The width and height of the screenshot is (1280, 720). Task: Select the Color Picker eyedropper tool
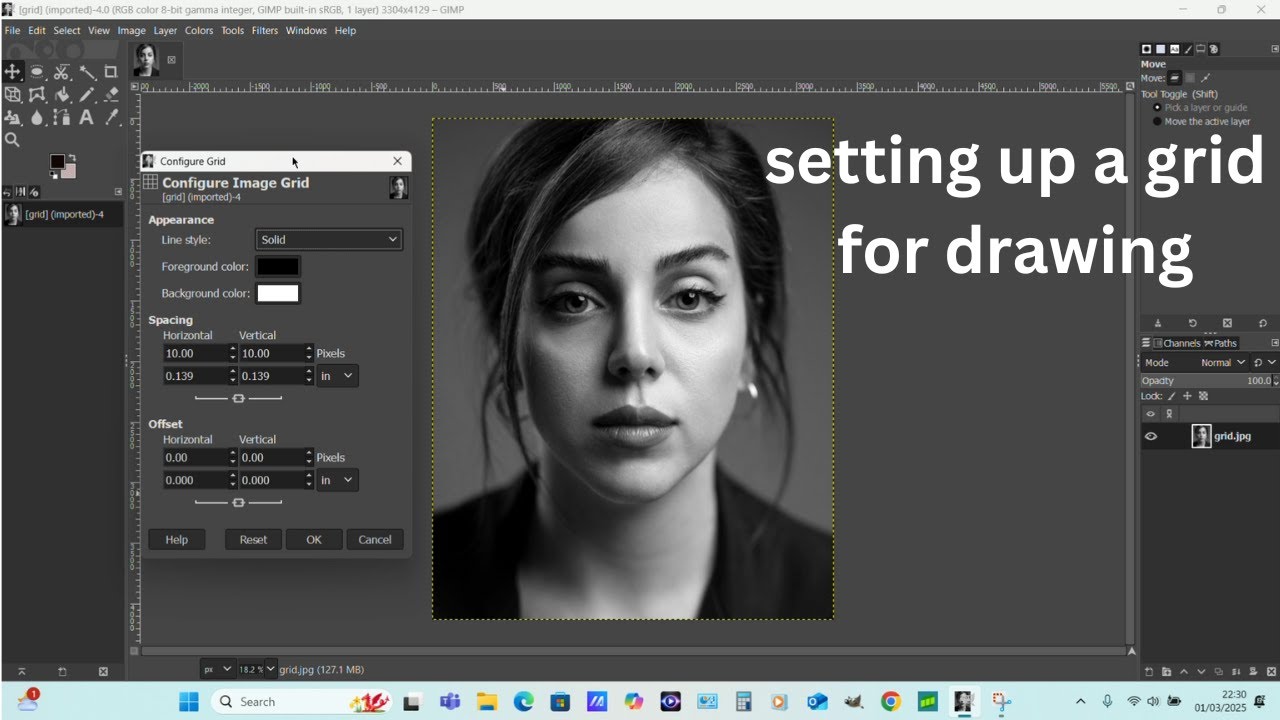coord(111,117)
